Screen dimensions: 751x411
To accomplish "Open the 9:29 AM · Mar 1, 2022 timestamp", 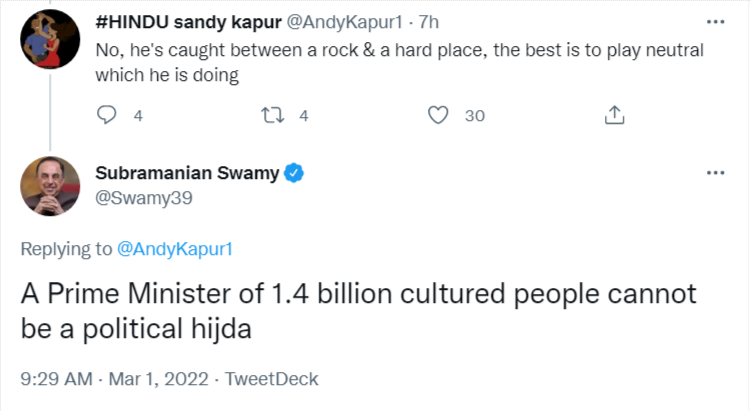I will point(115,379).
